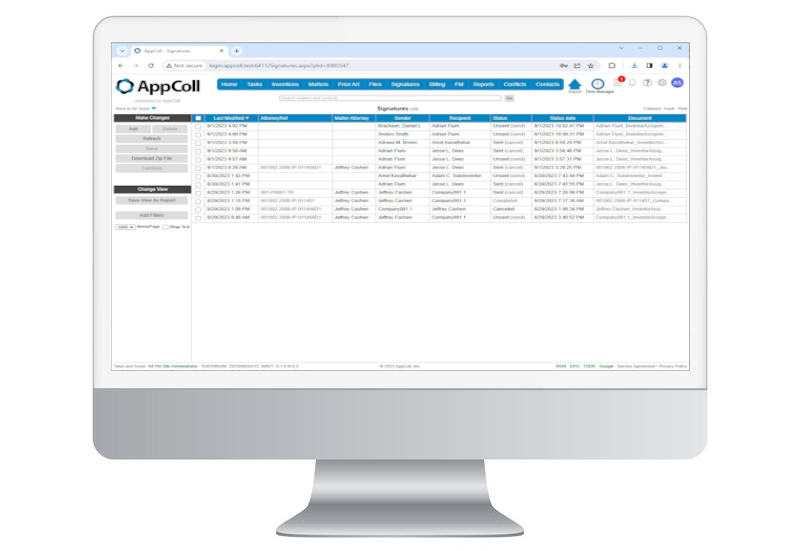Click the Refresh button in Make Changes
Image resolution: width=800 pixels, height=551 pixels.
152,139
